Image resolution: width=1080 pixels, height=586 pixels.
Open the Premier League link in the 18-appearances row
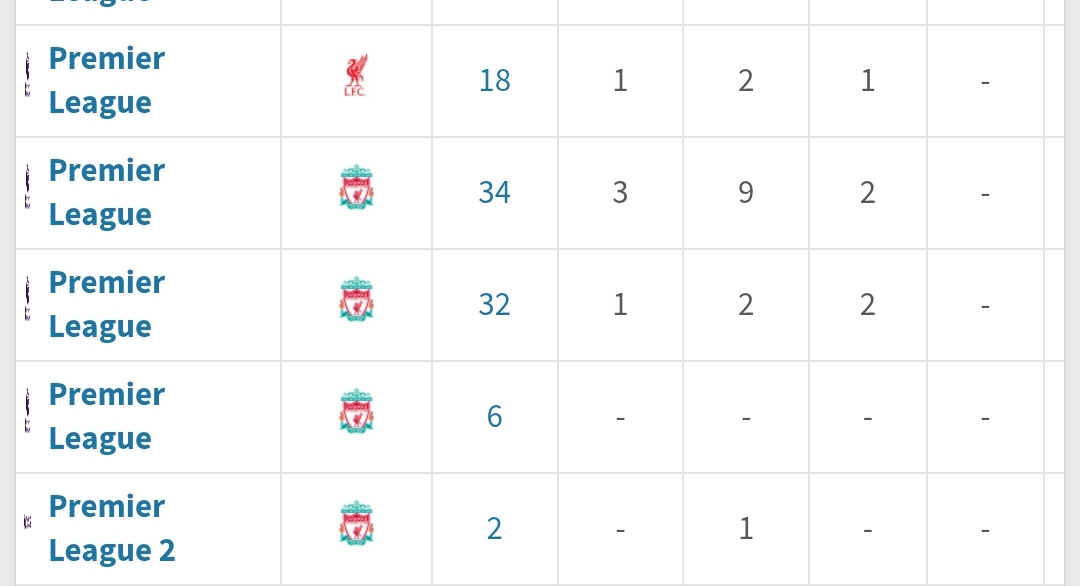(106, 80)
